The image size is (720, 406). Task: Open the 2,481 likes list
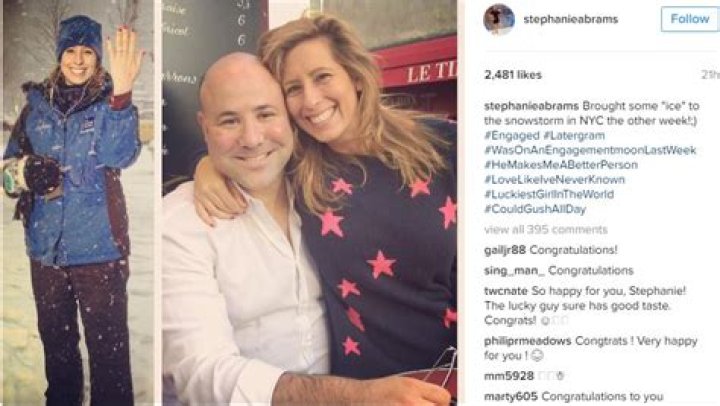point(513,75)
